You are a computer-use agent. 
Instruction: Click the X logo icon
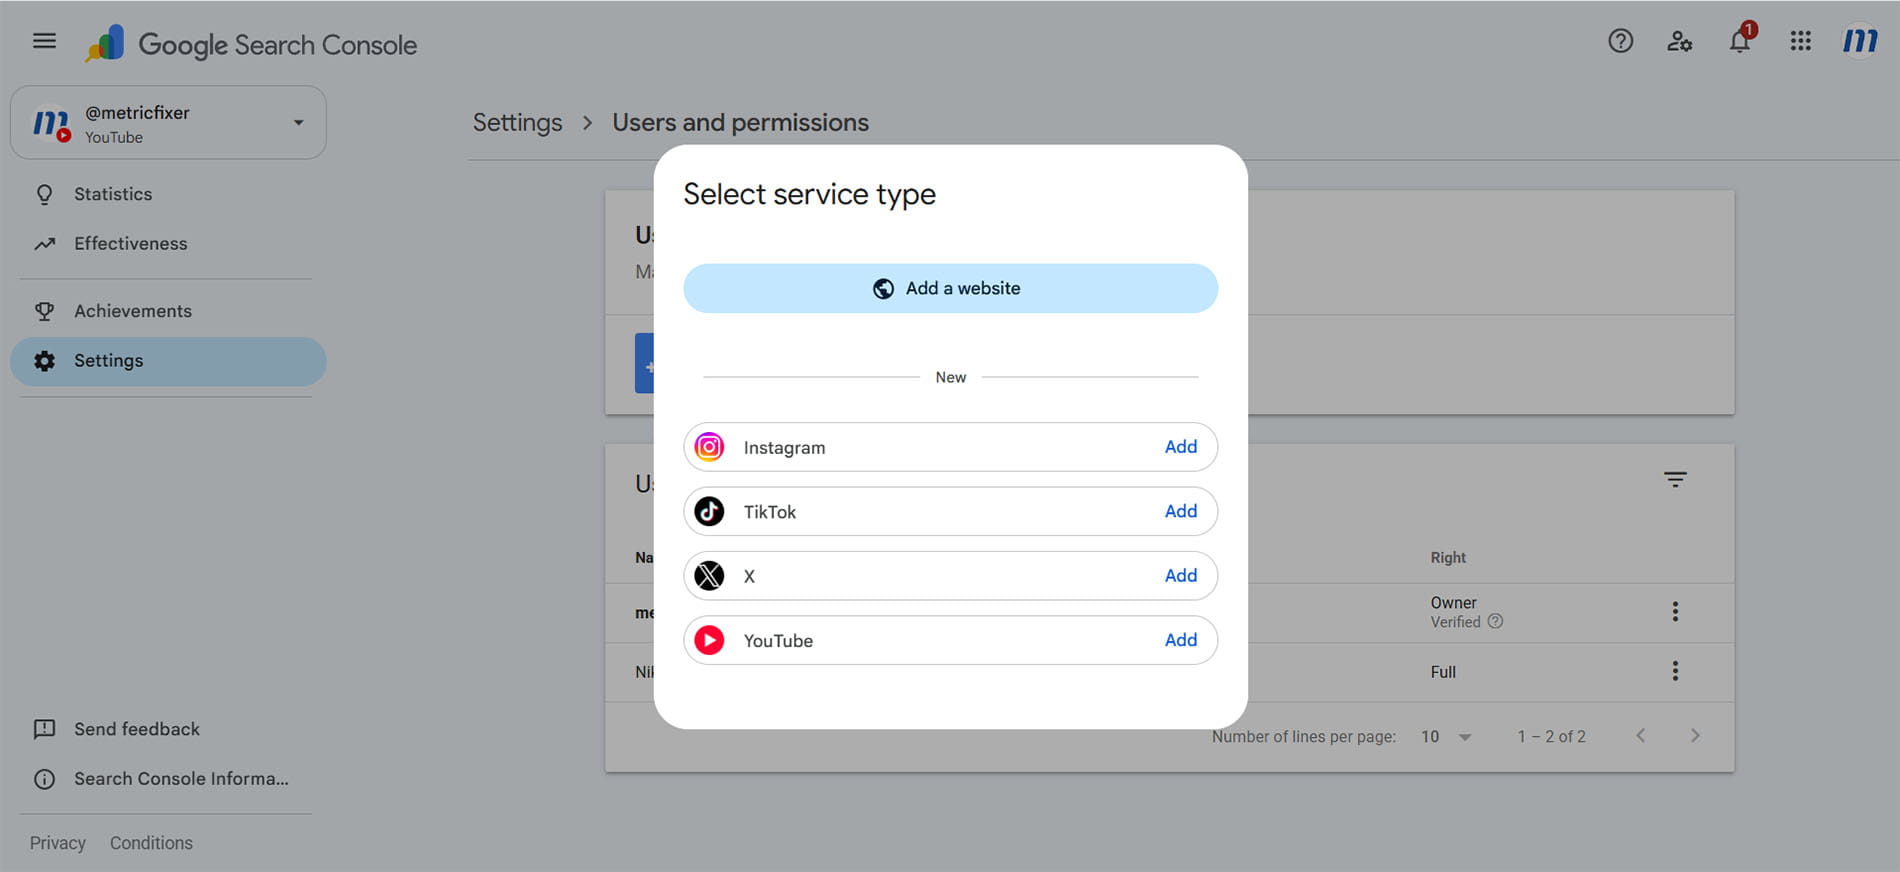click(x=709, y=576)
